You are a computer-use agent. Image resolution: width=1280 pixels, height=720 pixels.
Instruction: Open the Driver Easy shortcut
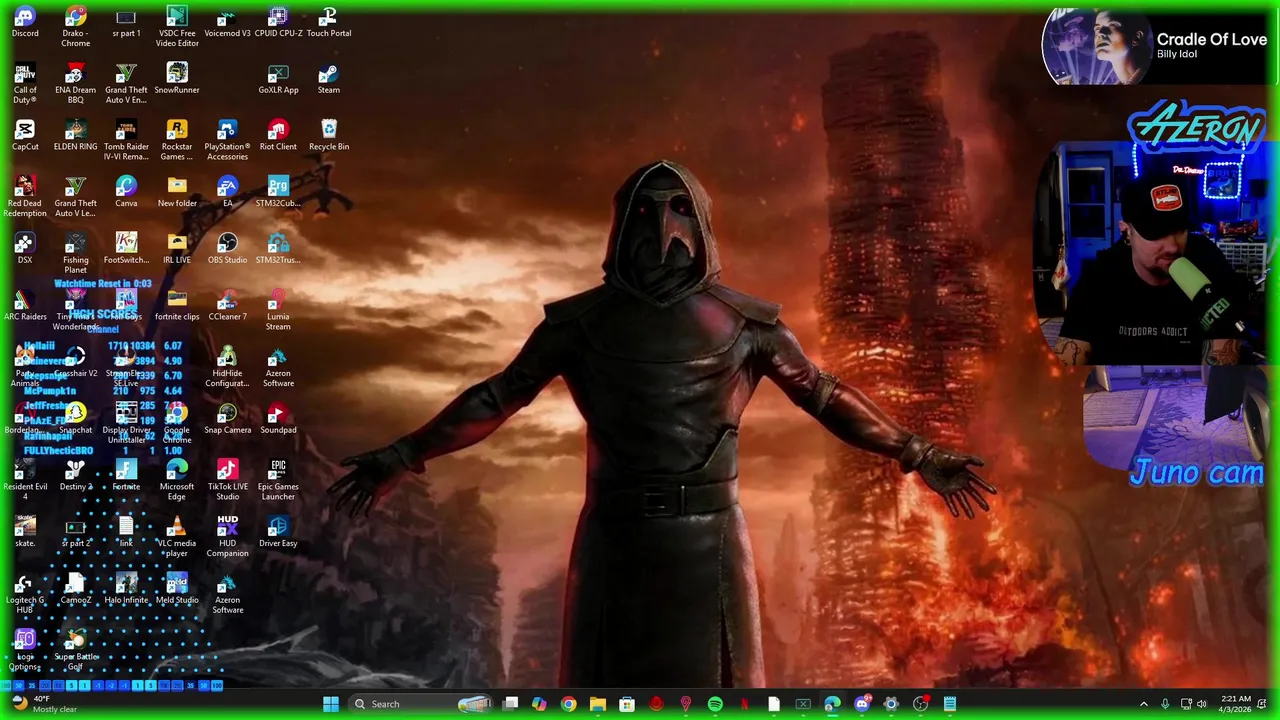point(278,533)
